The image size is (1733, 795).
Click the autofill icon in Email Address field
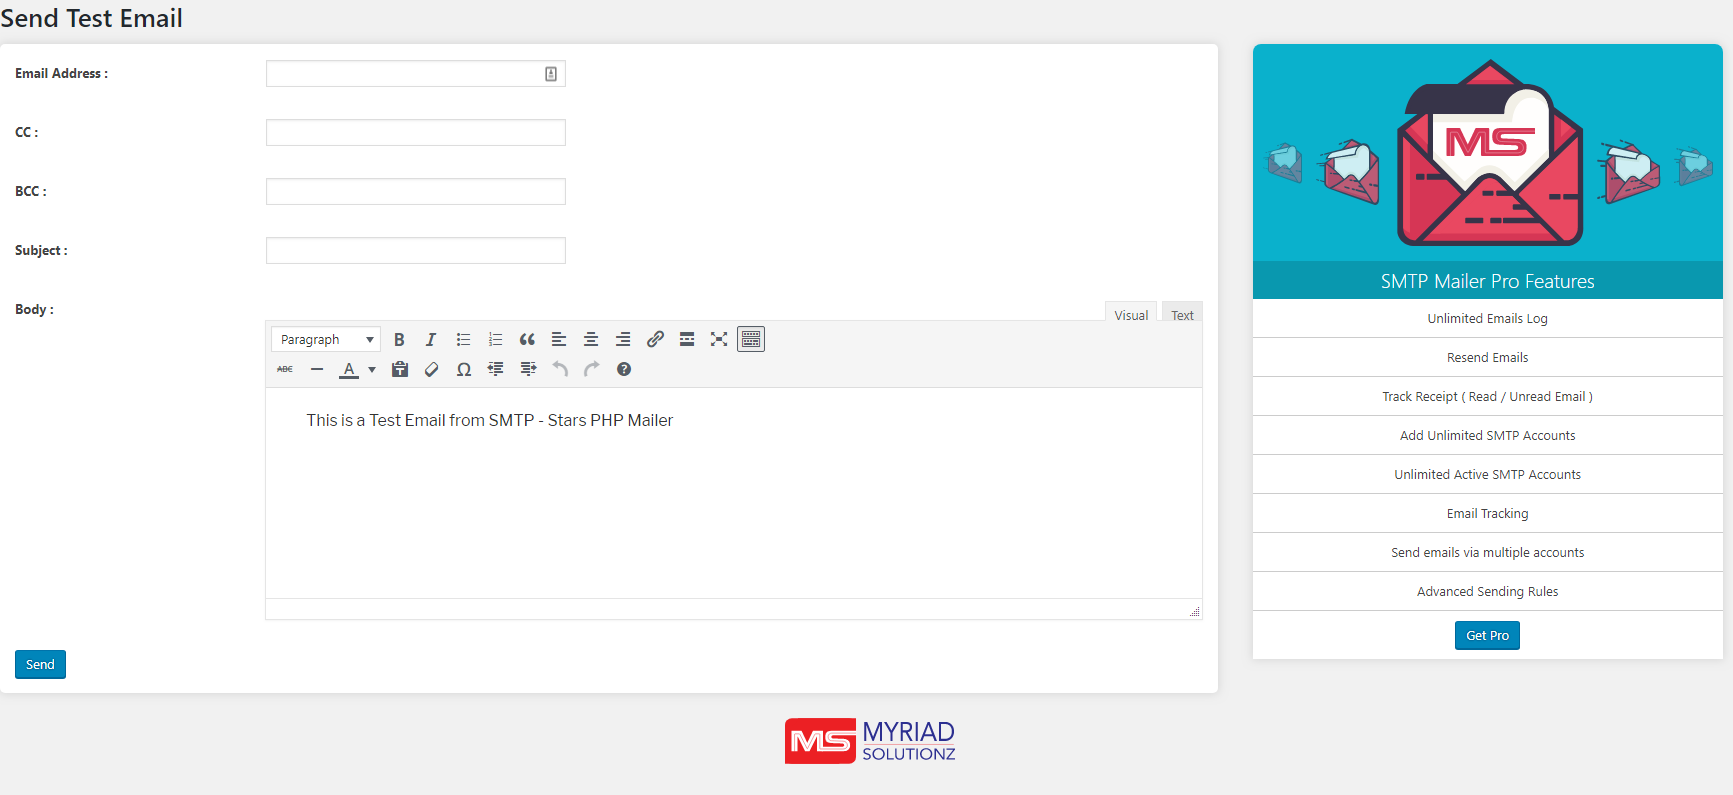551,74
